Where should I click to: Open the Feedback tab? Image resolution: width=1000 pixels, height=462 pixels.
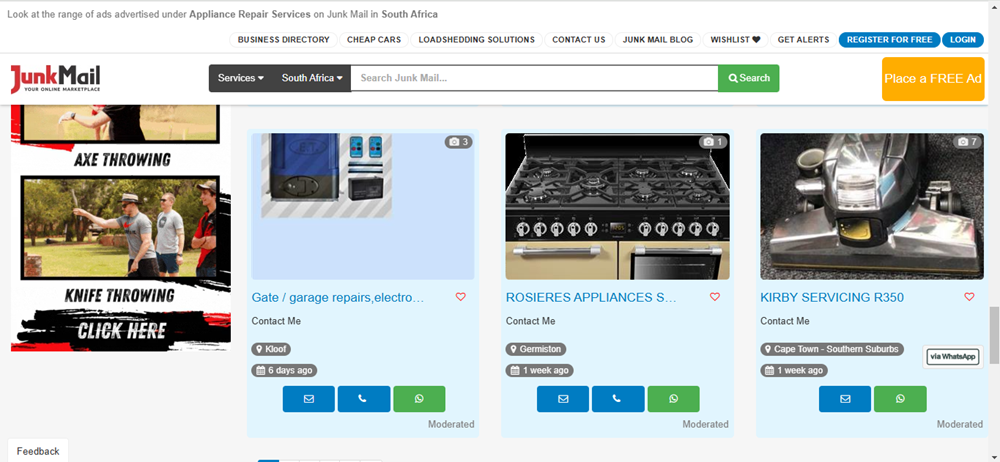(x=38, y=451)
